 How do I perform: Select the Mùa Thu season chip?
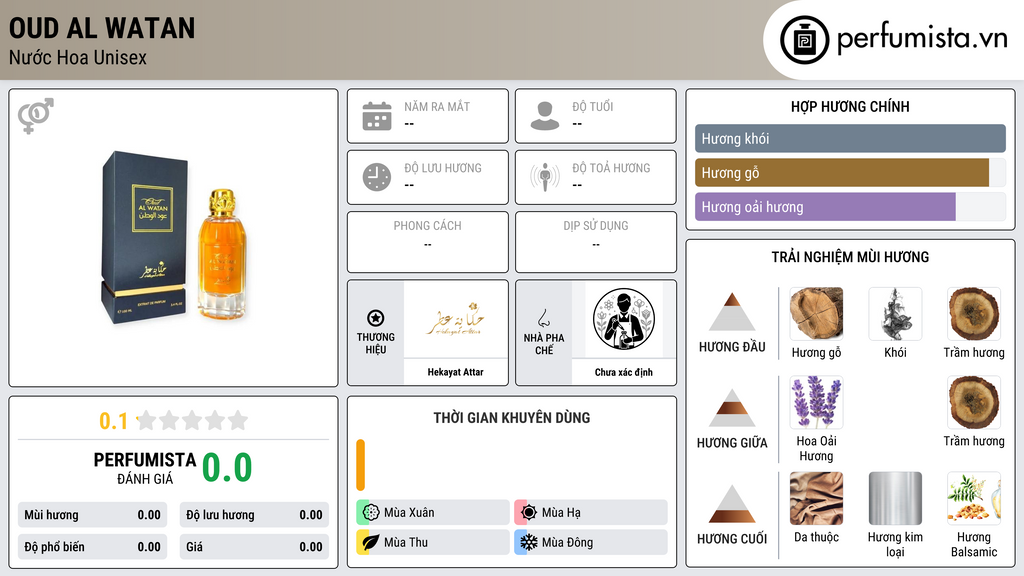(433, 542)
